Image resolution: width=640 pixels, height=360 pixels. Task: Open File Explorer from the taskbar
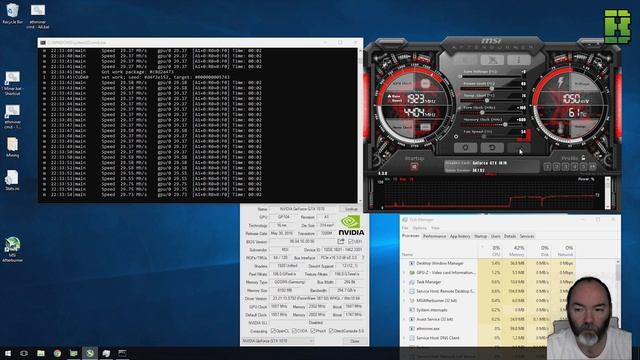(40, 353)
